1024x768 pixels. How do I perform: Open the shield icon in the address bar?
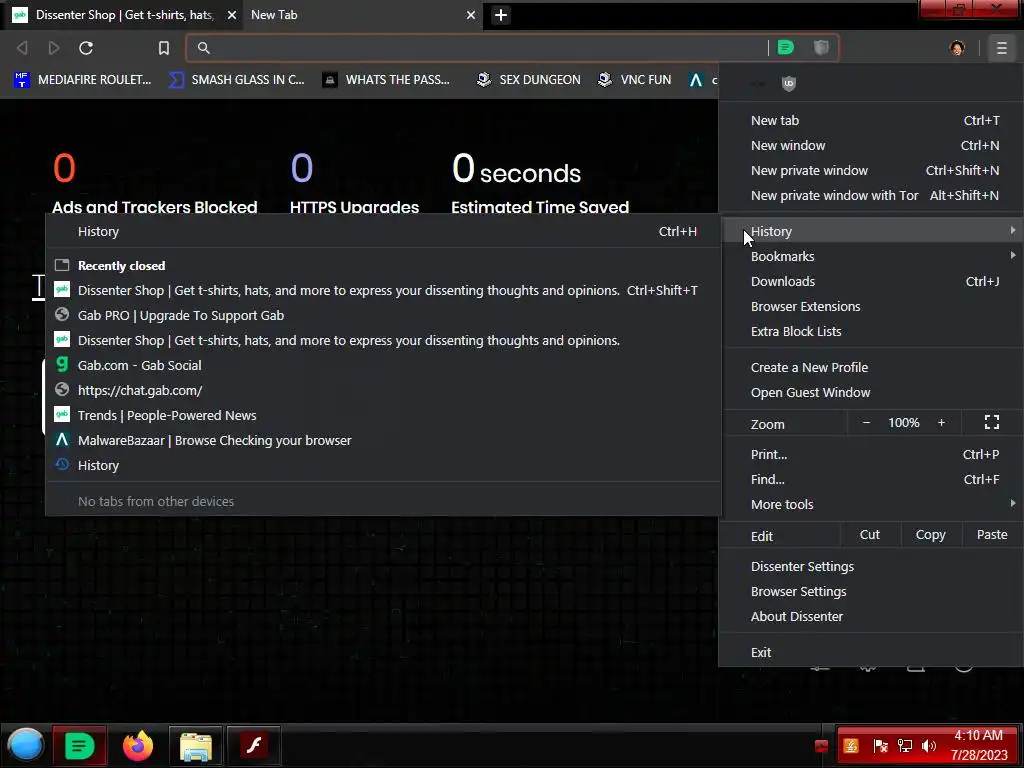[x=821, y=47]
